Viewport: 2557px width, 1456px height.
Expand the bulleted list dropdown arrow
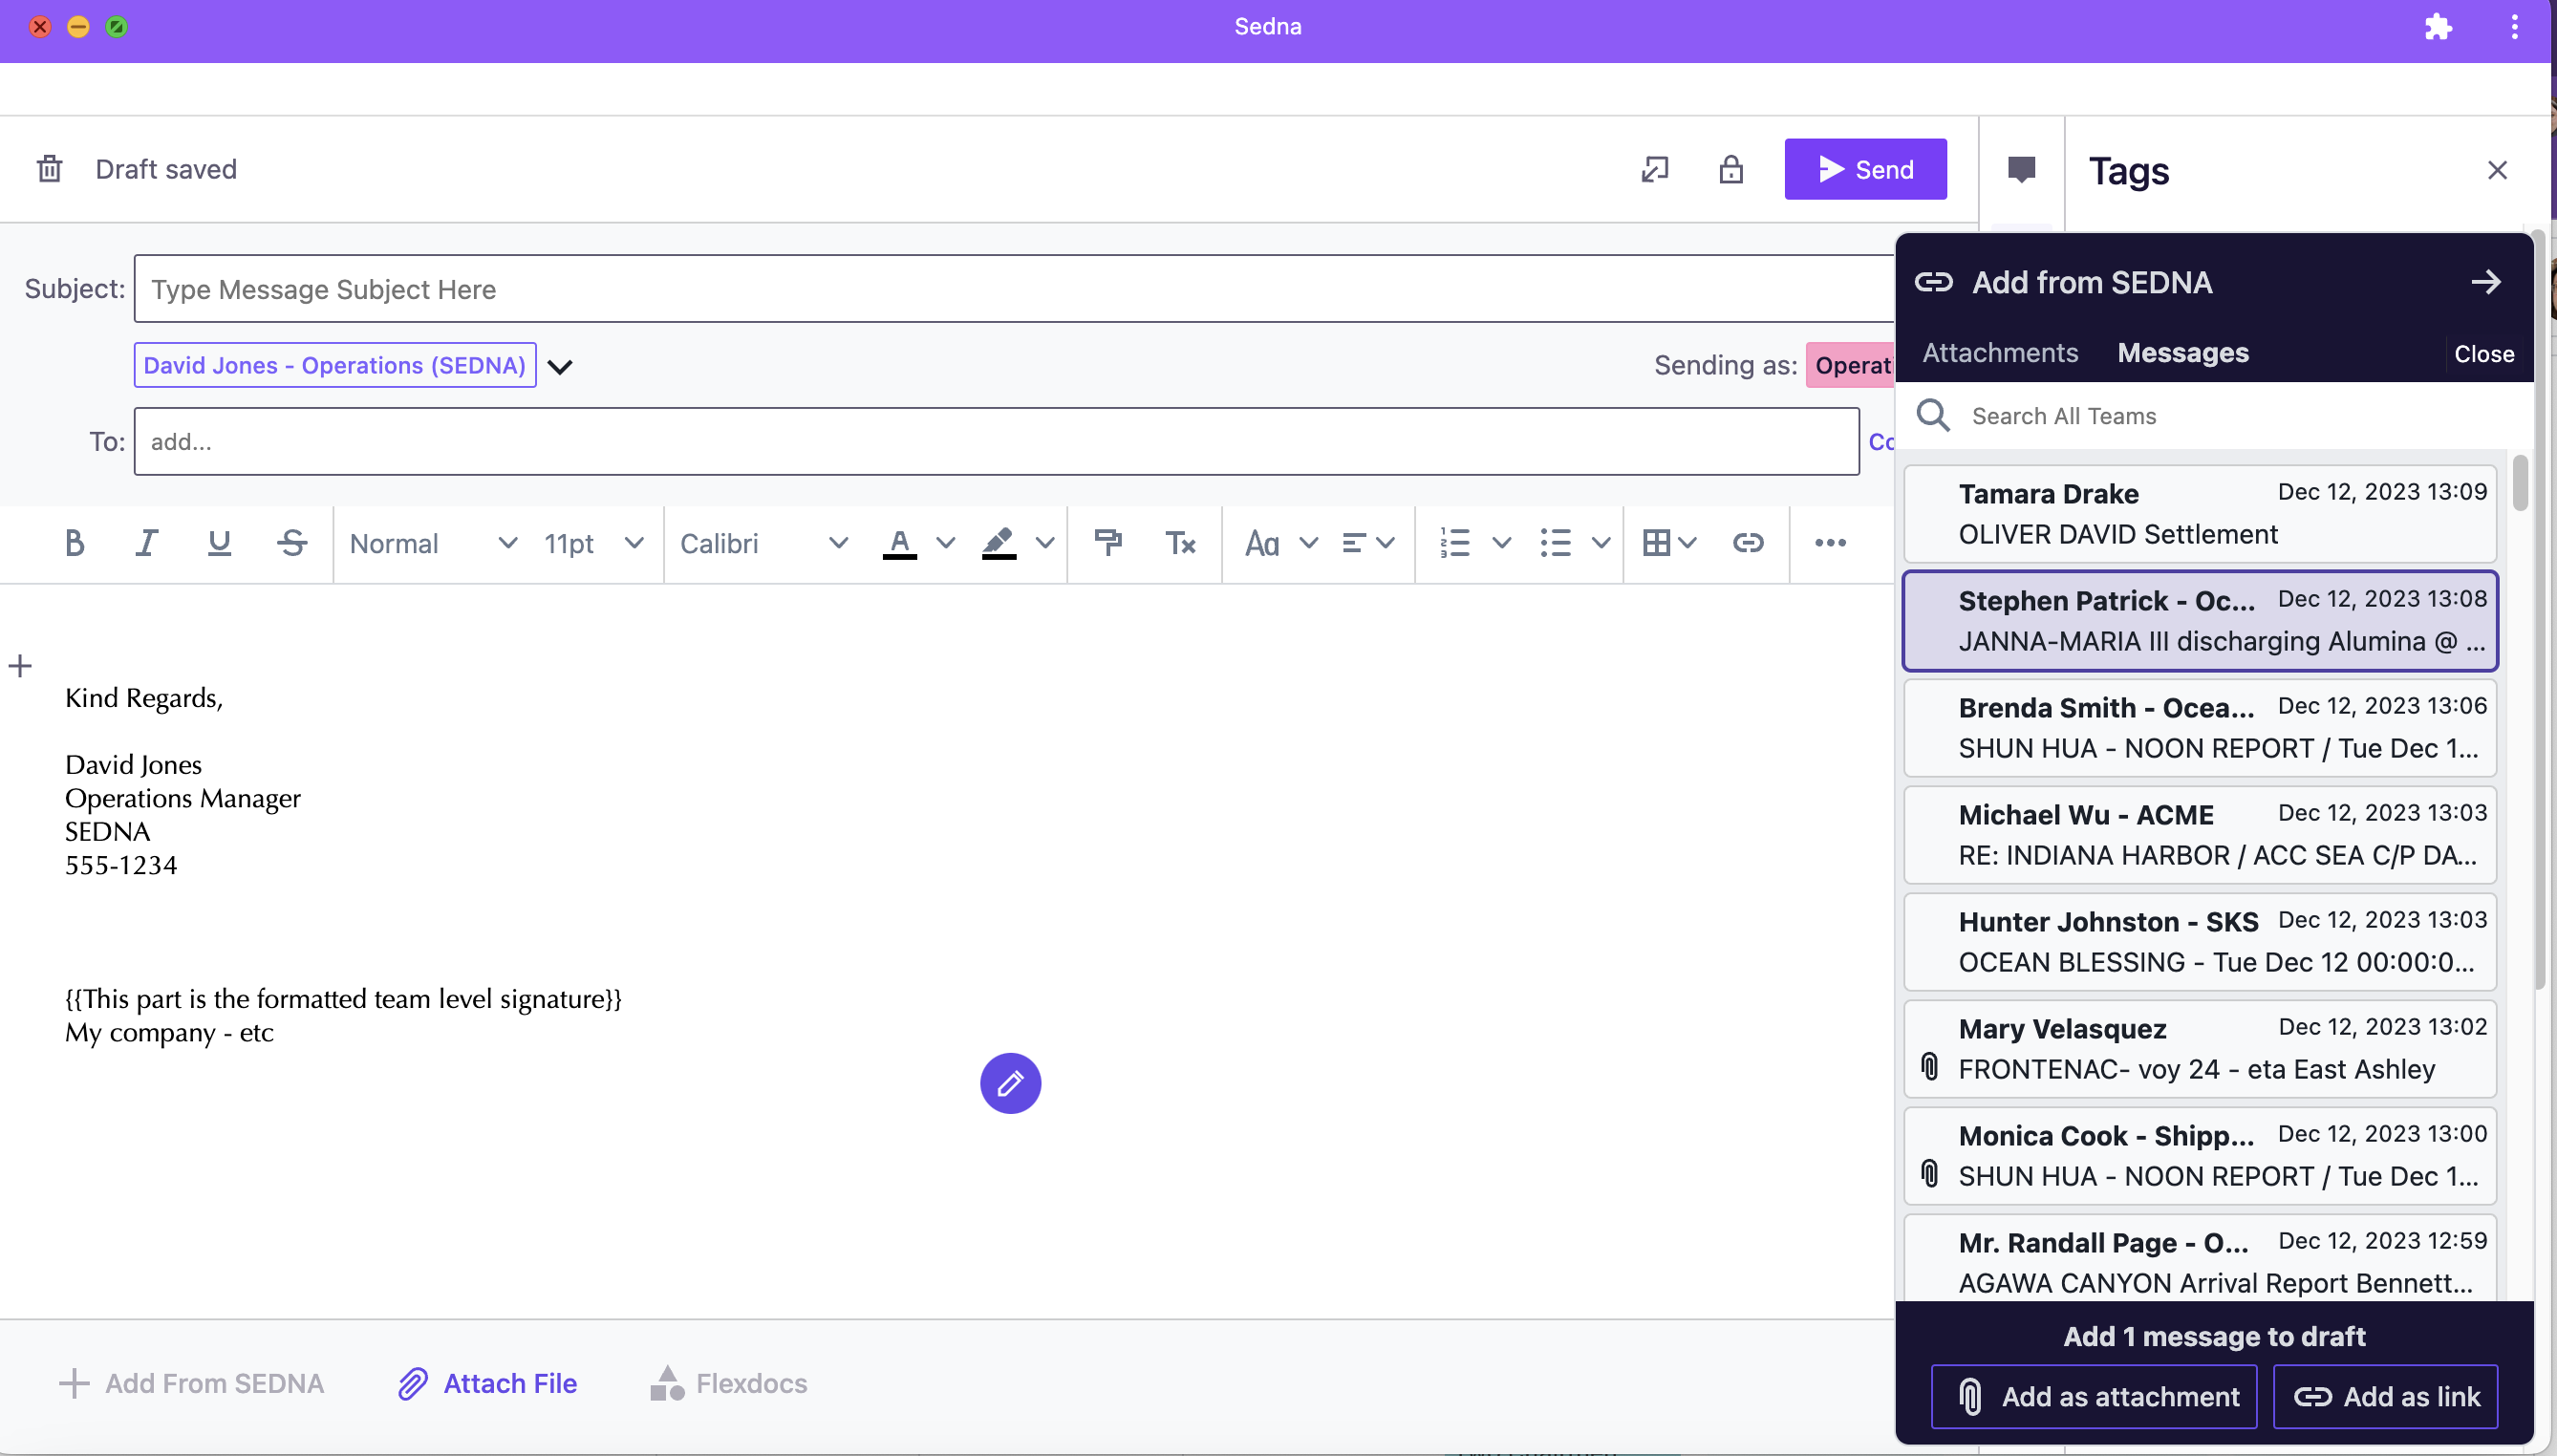1600,543
